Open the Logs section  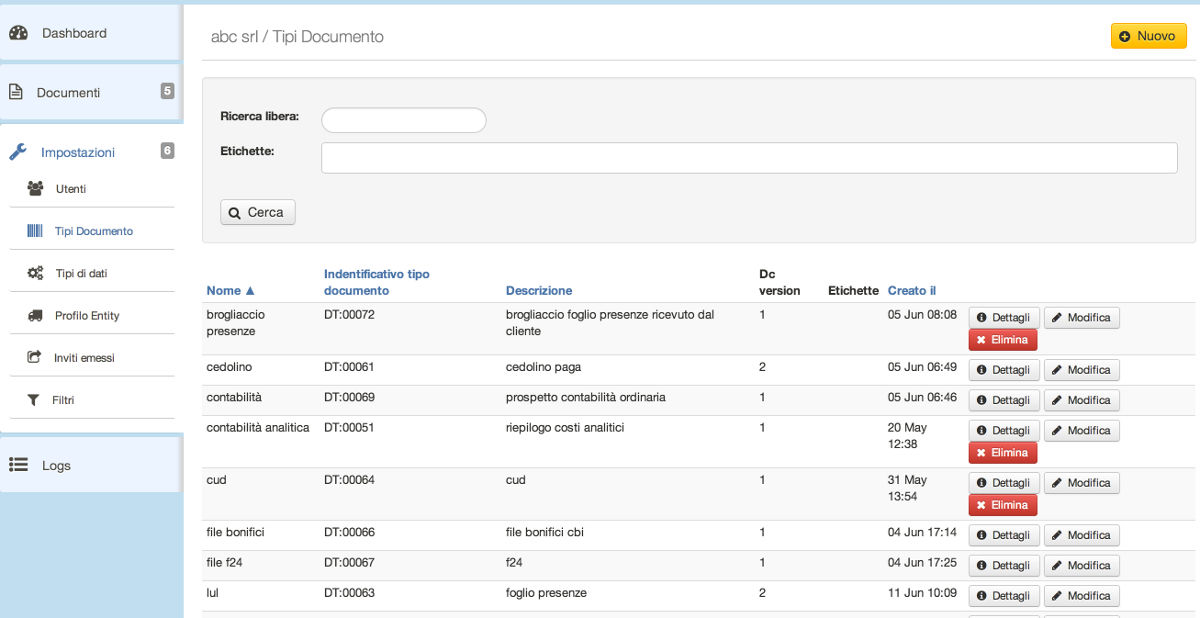(90, 465)
